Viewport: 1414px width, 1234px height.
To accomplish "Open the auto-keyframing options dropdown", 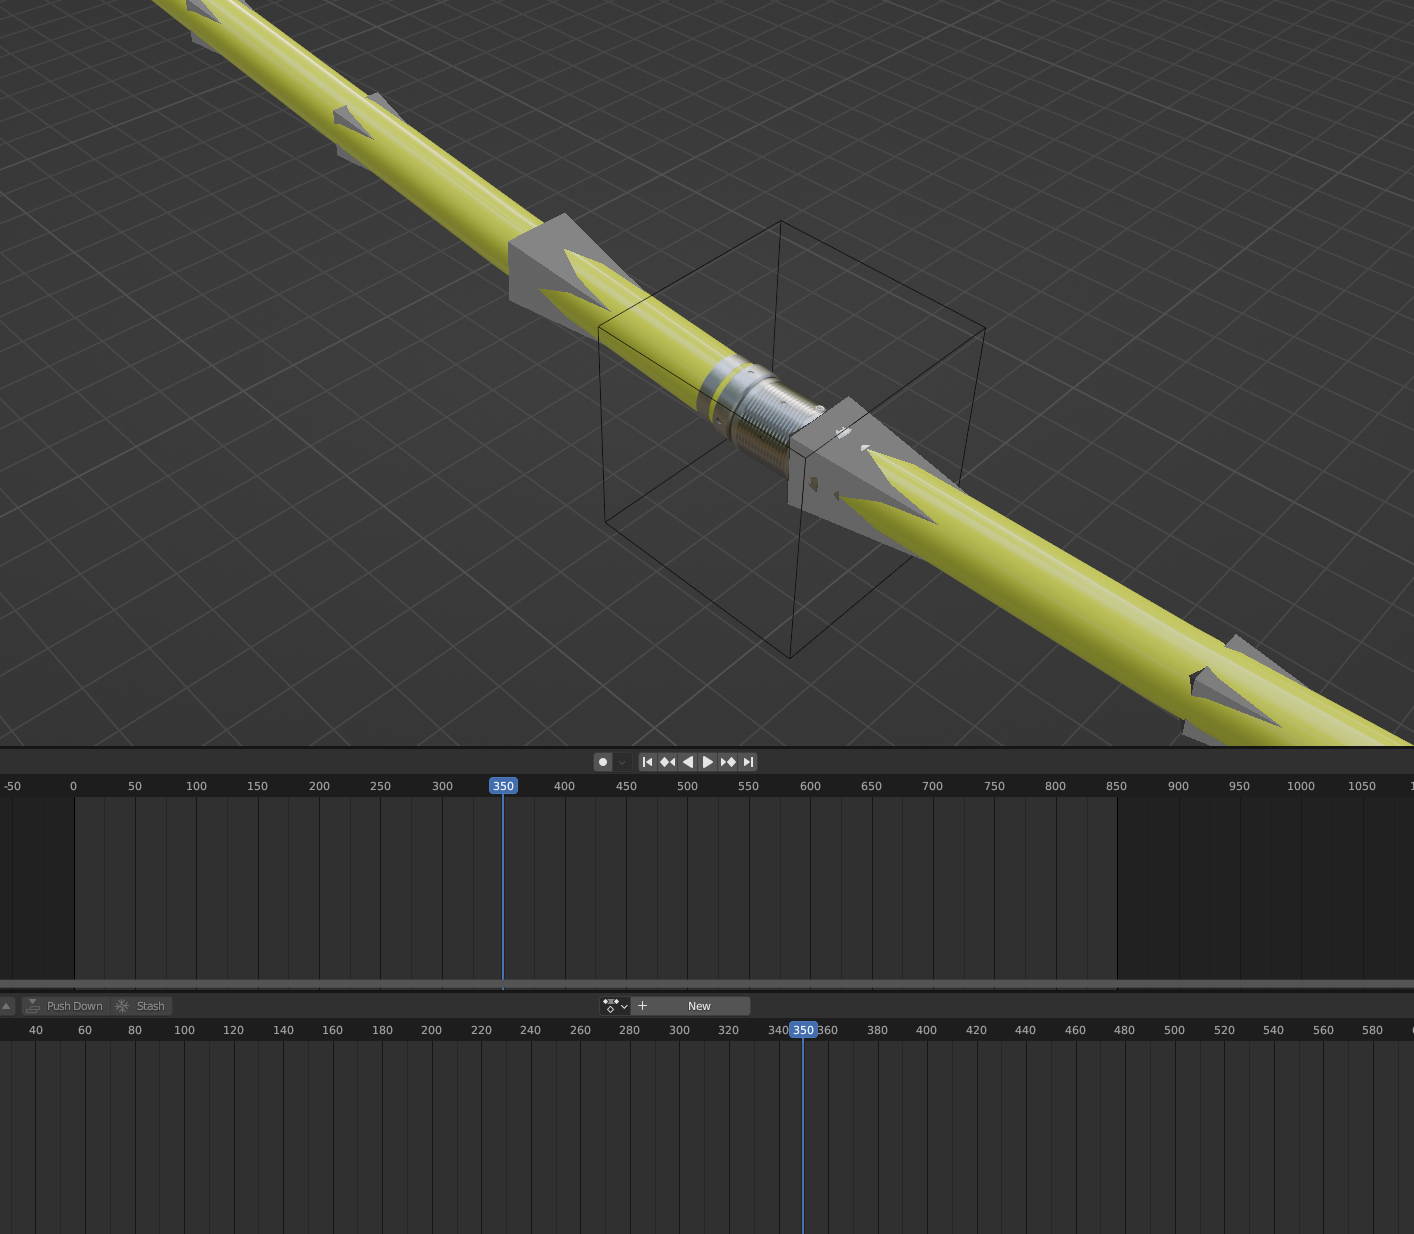I will (x=622, y=762).
